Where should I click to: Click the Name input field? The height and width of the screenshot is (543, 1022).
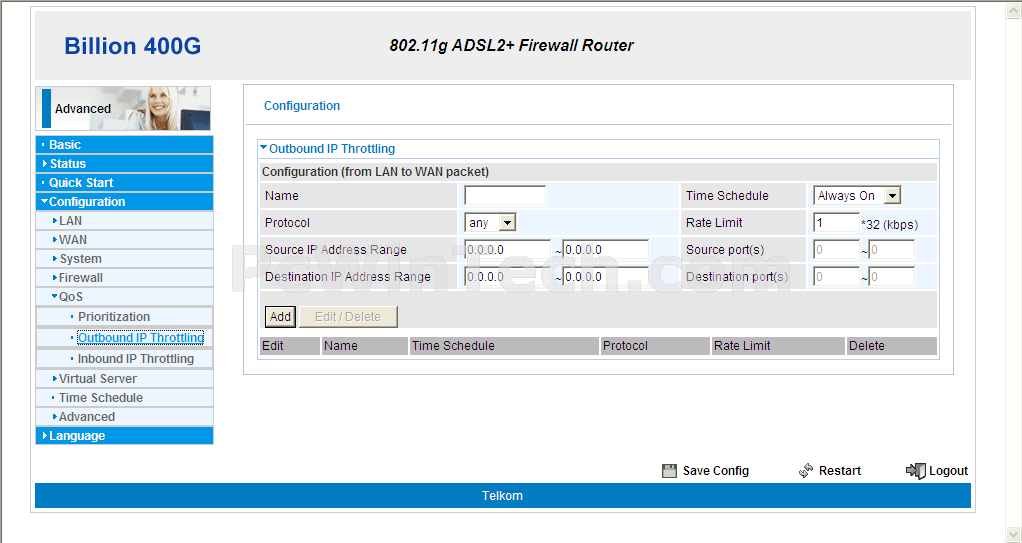(x=505, y=196)
